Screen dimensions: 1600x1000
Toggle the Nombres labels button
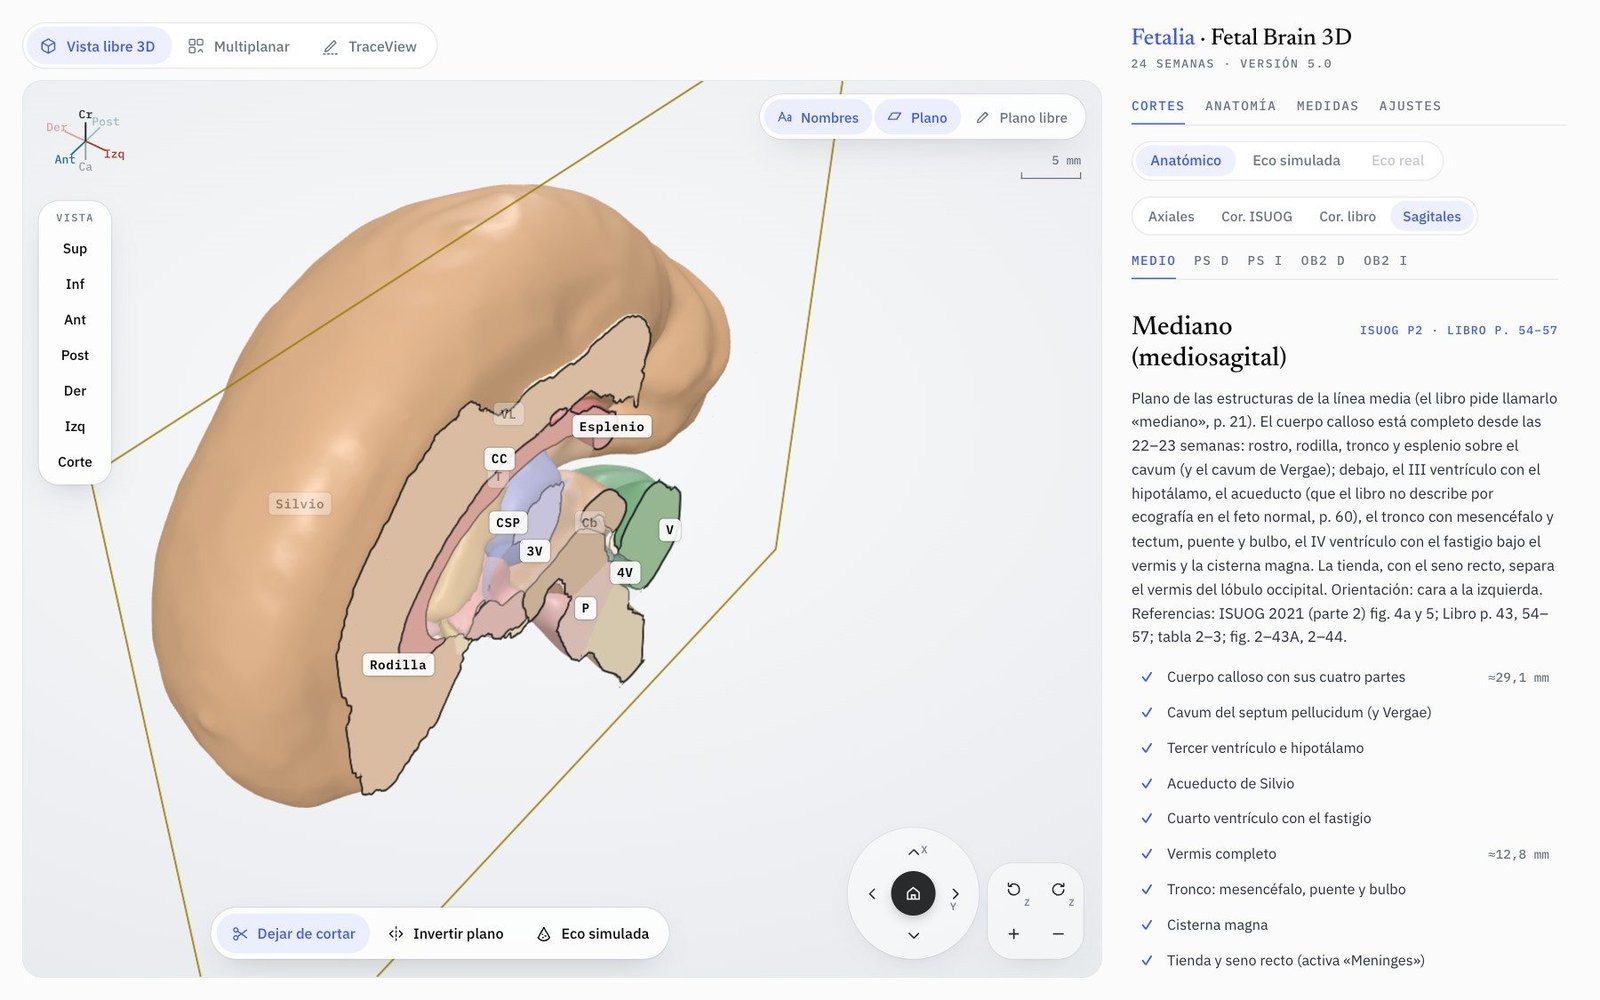pyautogui.click(x=818, y=118)
